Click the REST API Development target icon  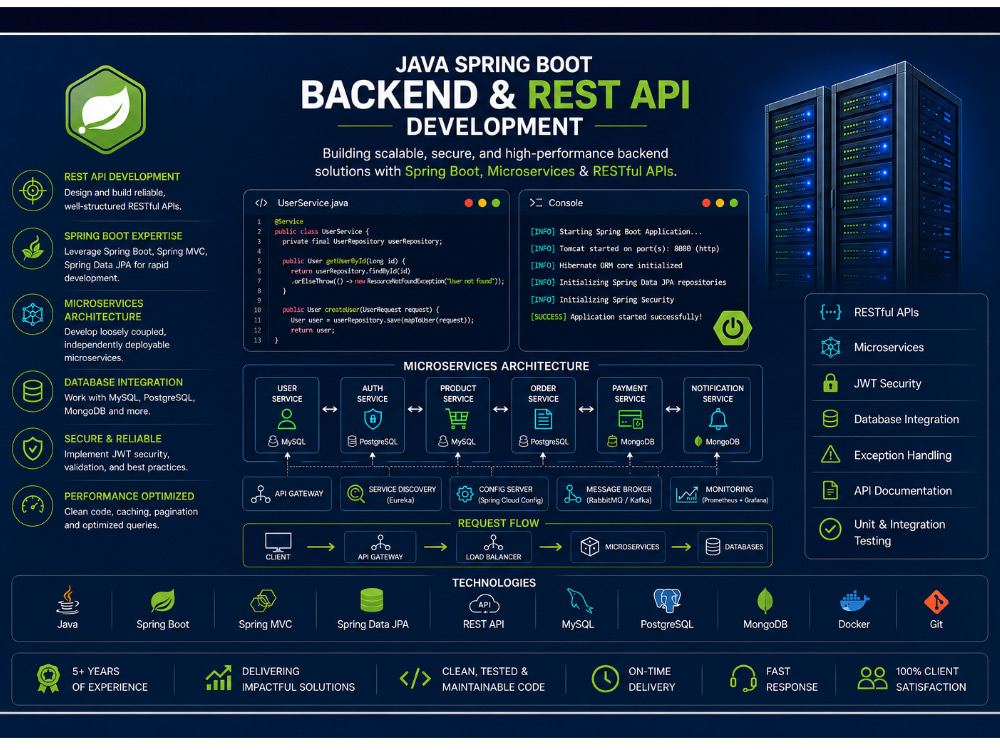pos(33,190)
